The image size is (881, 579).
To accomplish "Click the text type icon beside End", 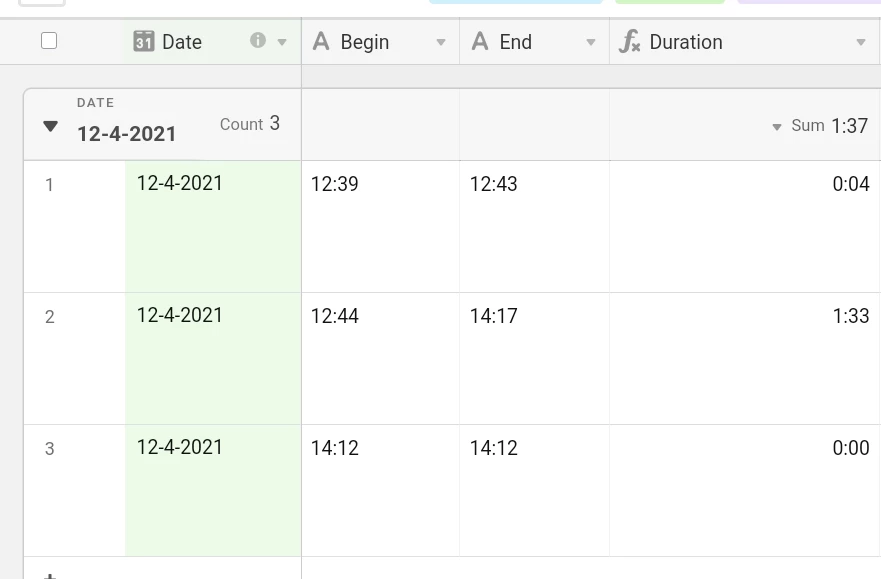I will point(480,42).
